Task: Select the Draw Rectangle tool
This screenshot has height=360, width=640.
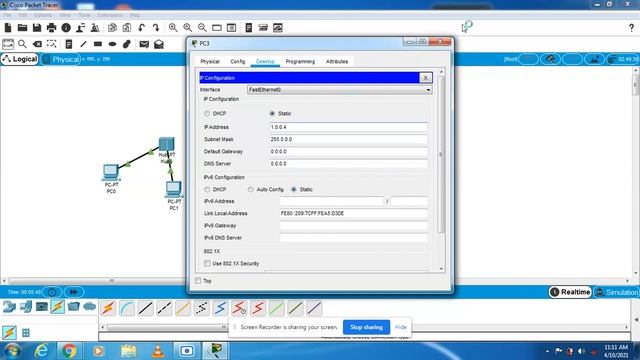Action: click(x=98, y=44)
